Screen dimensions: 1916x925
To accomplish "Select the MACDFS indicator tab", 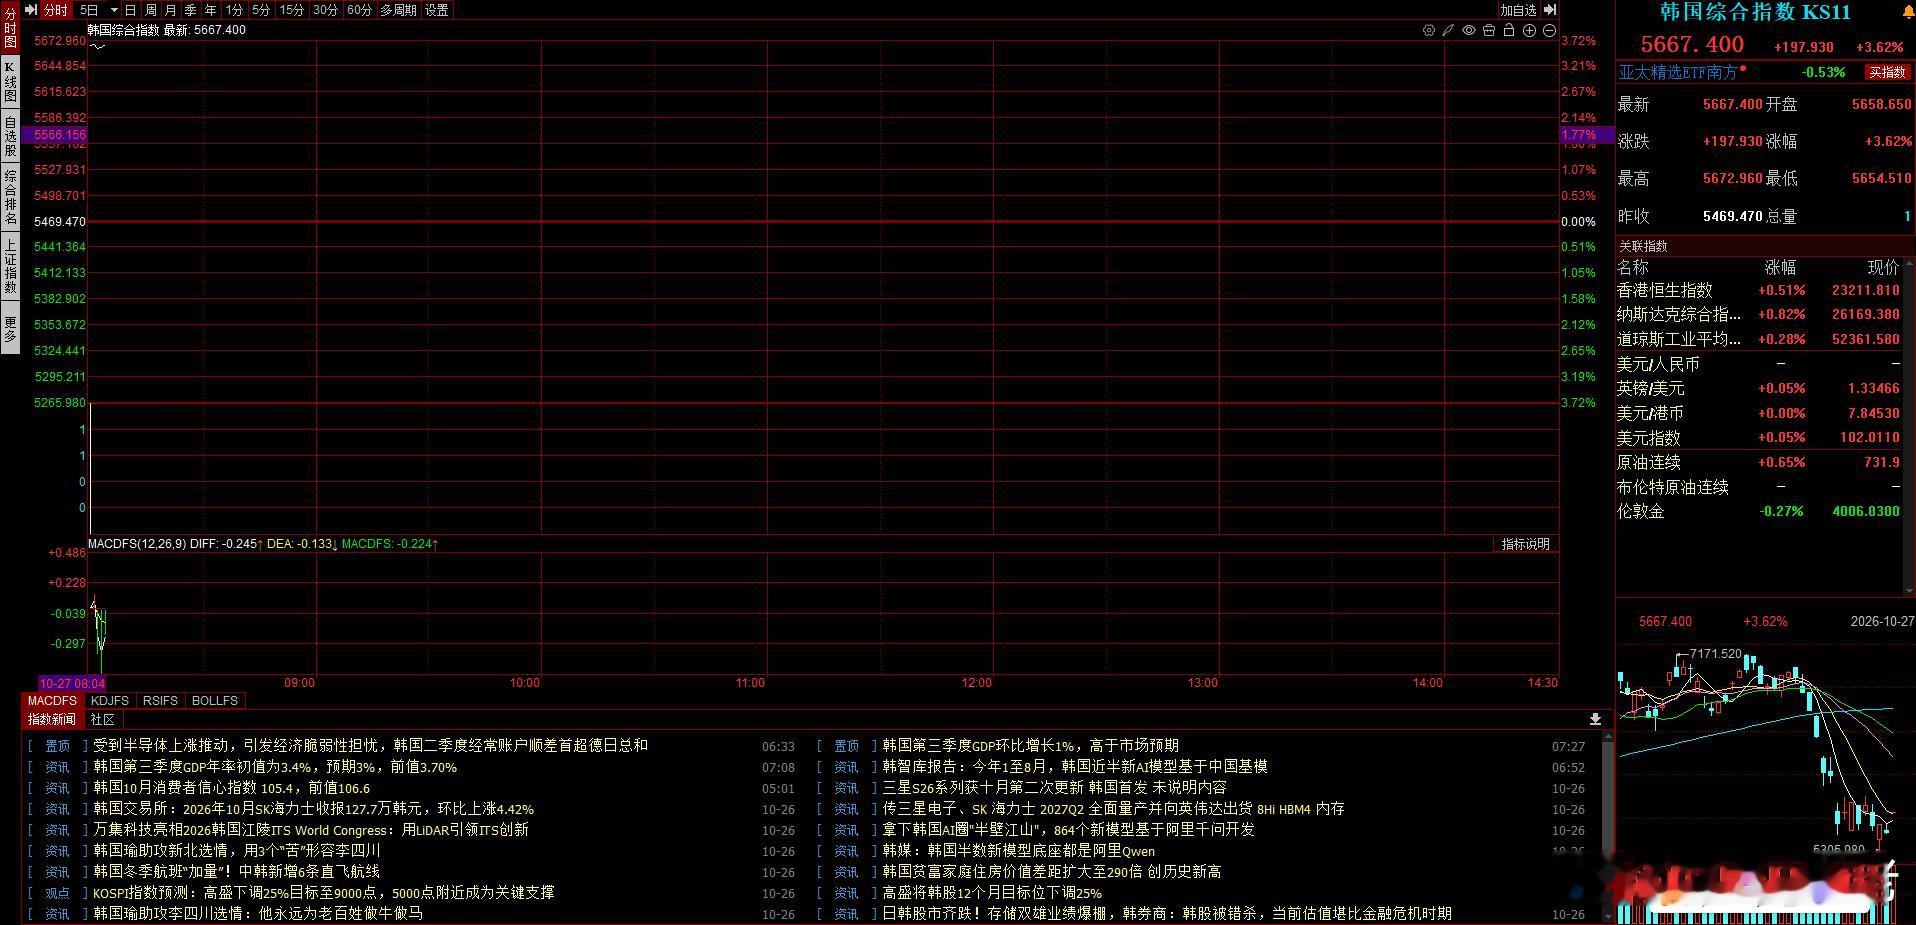I will 52,701.
